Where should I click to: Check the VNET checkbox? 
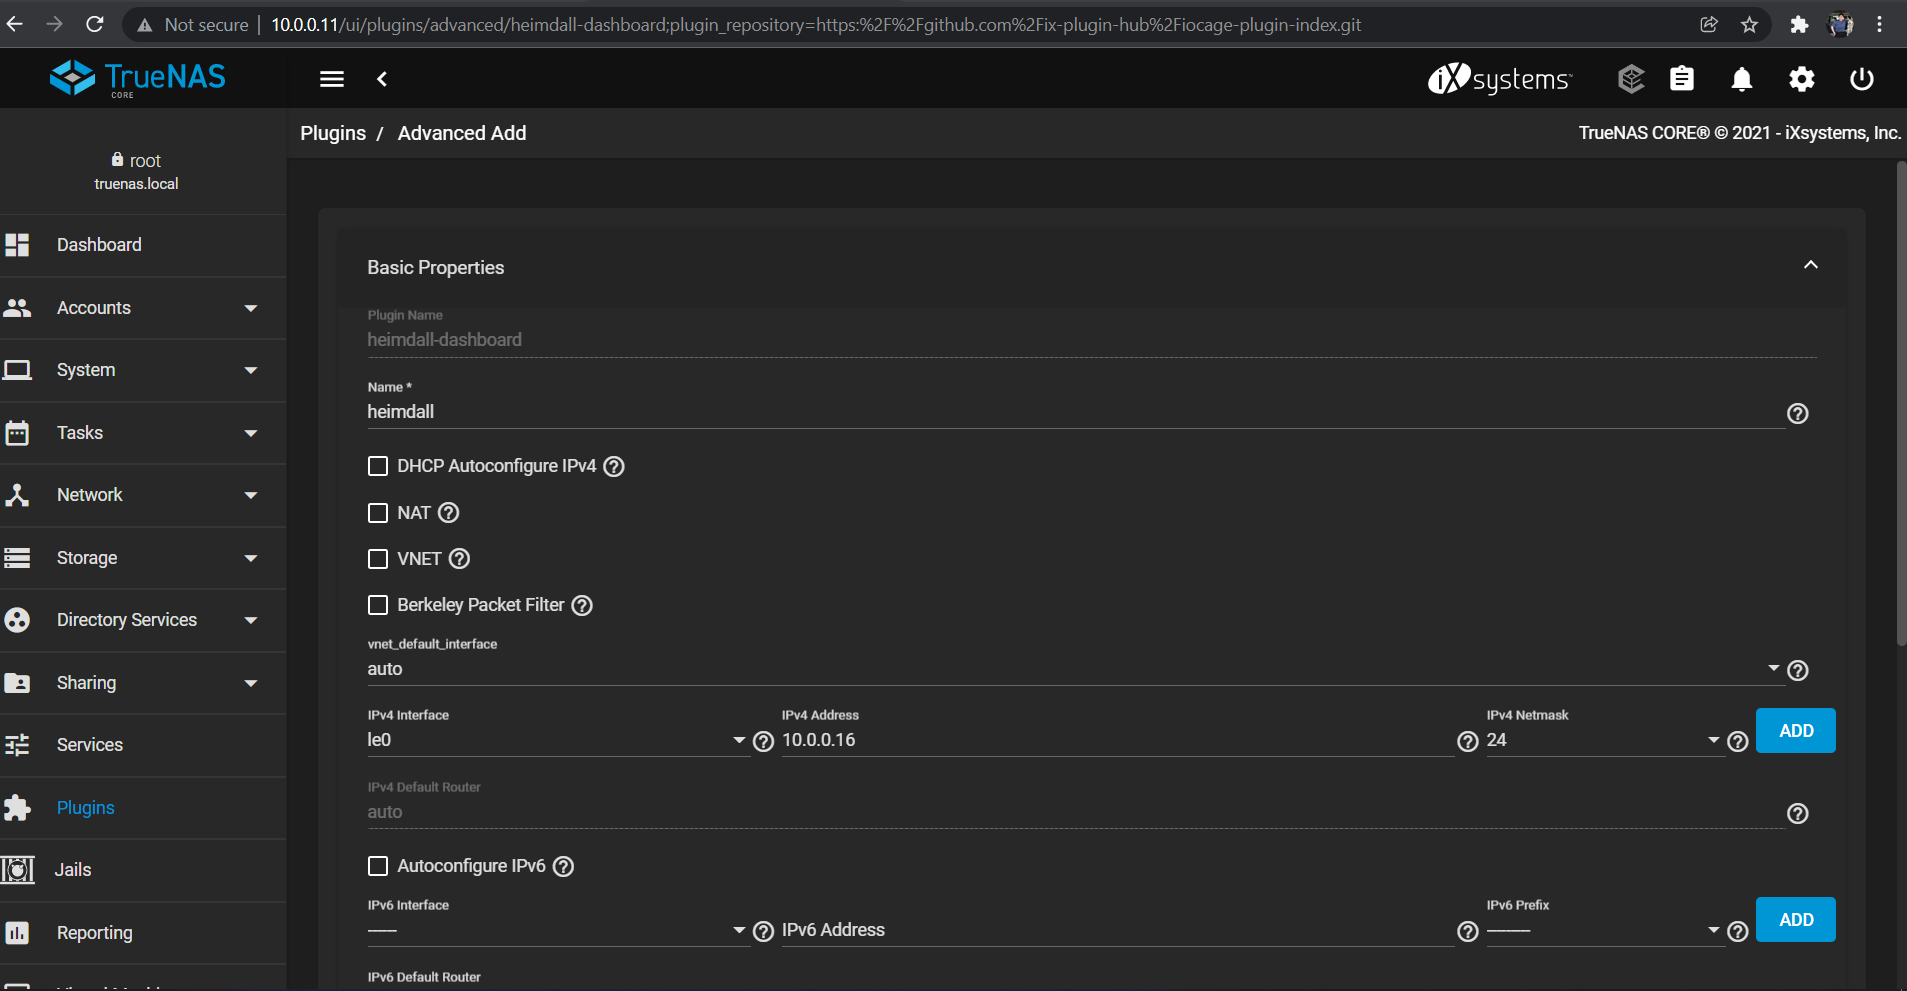coord(378,559)
